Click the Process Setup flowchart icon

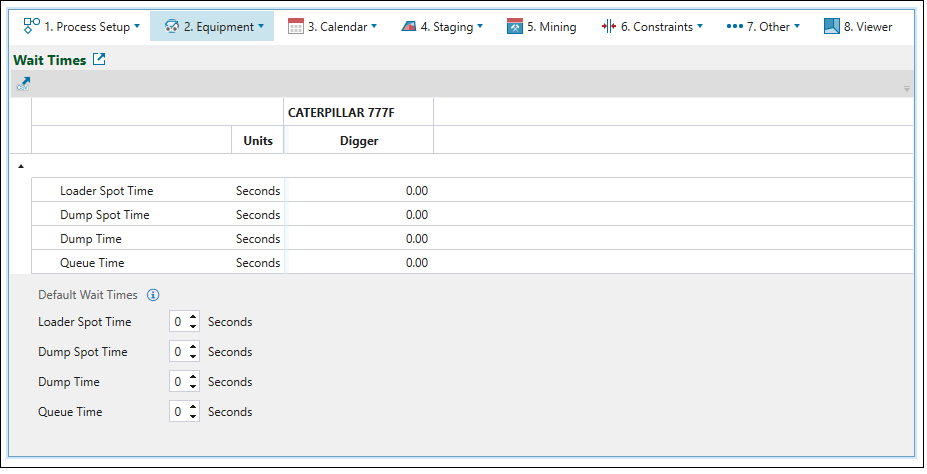coord(31,26)
